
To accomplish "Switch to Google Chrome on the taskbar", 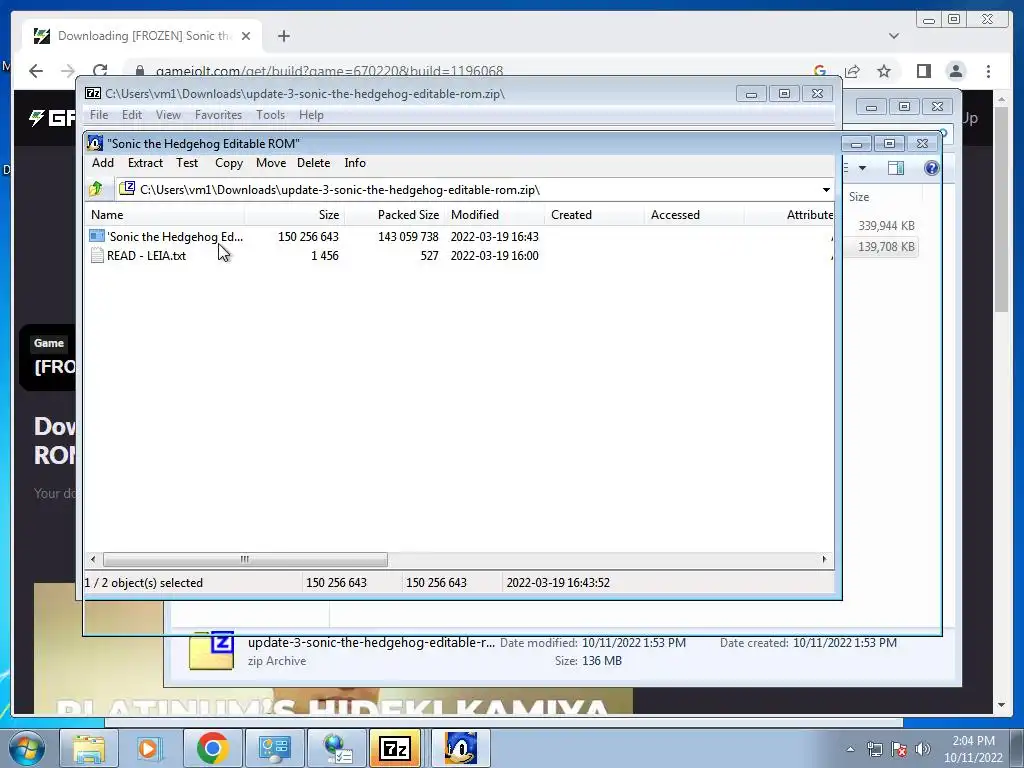I will pyautogui.click(x=212, y=748).
